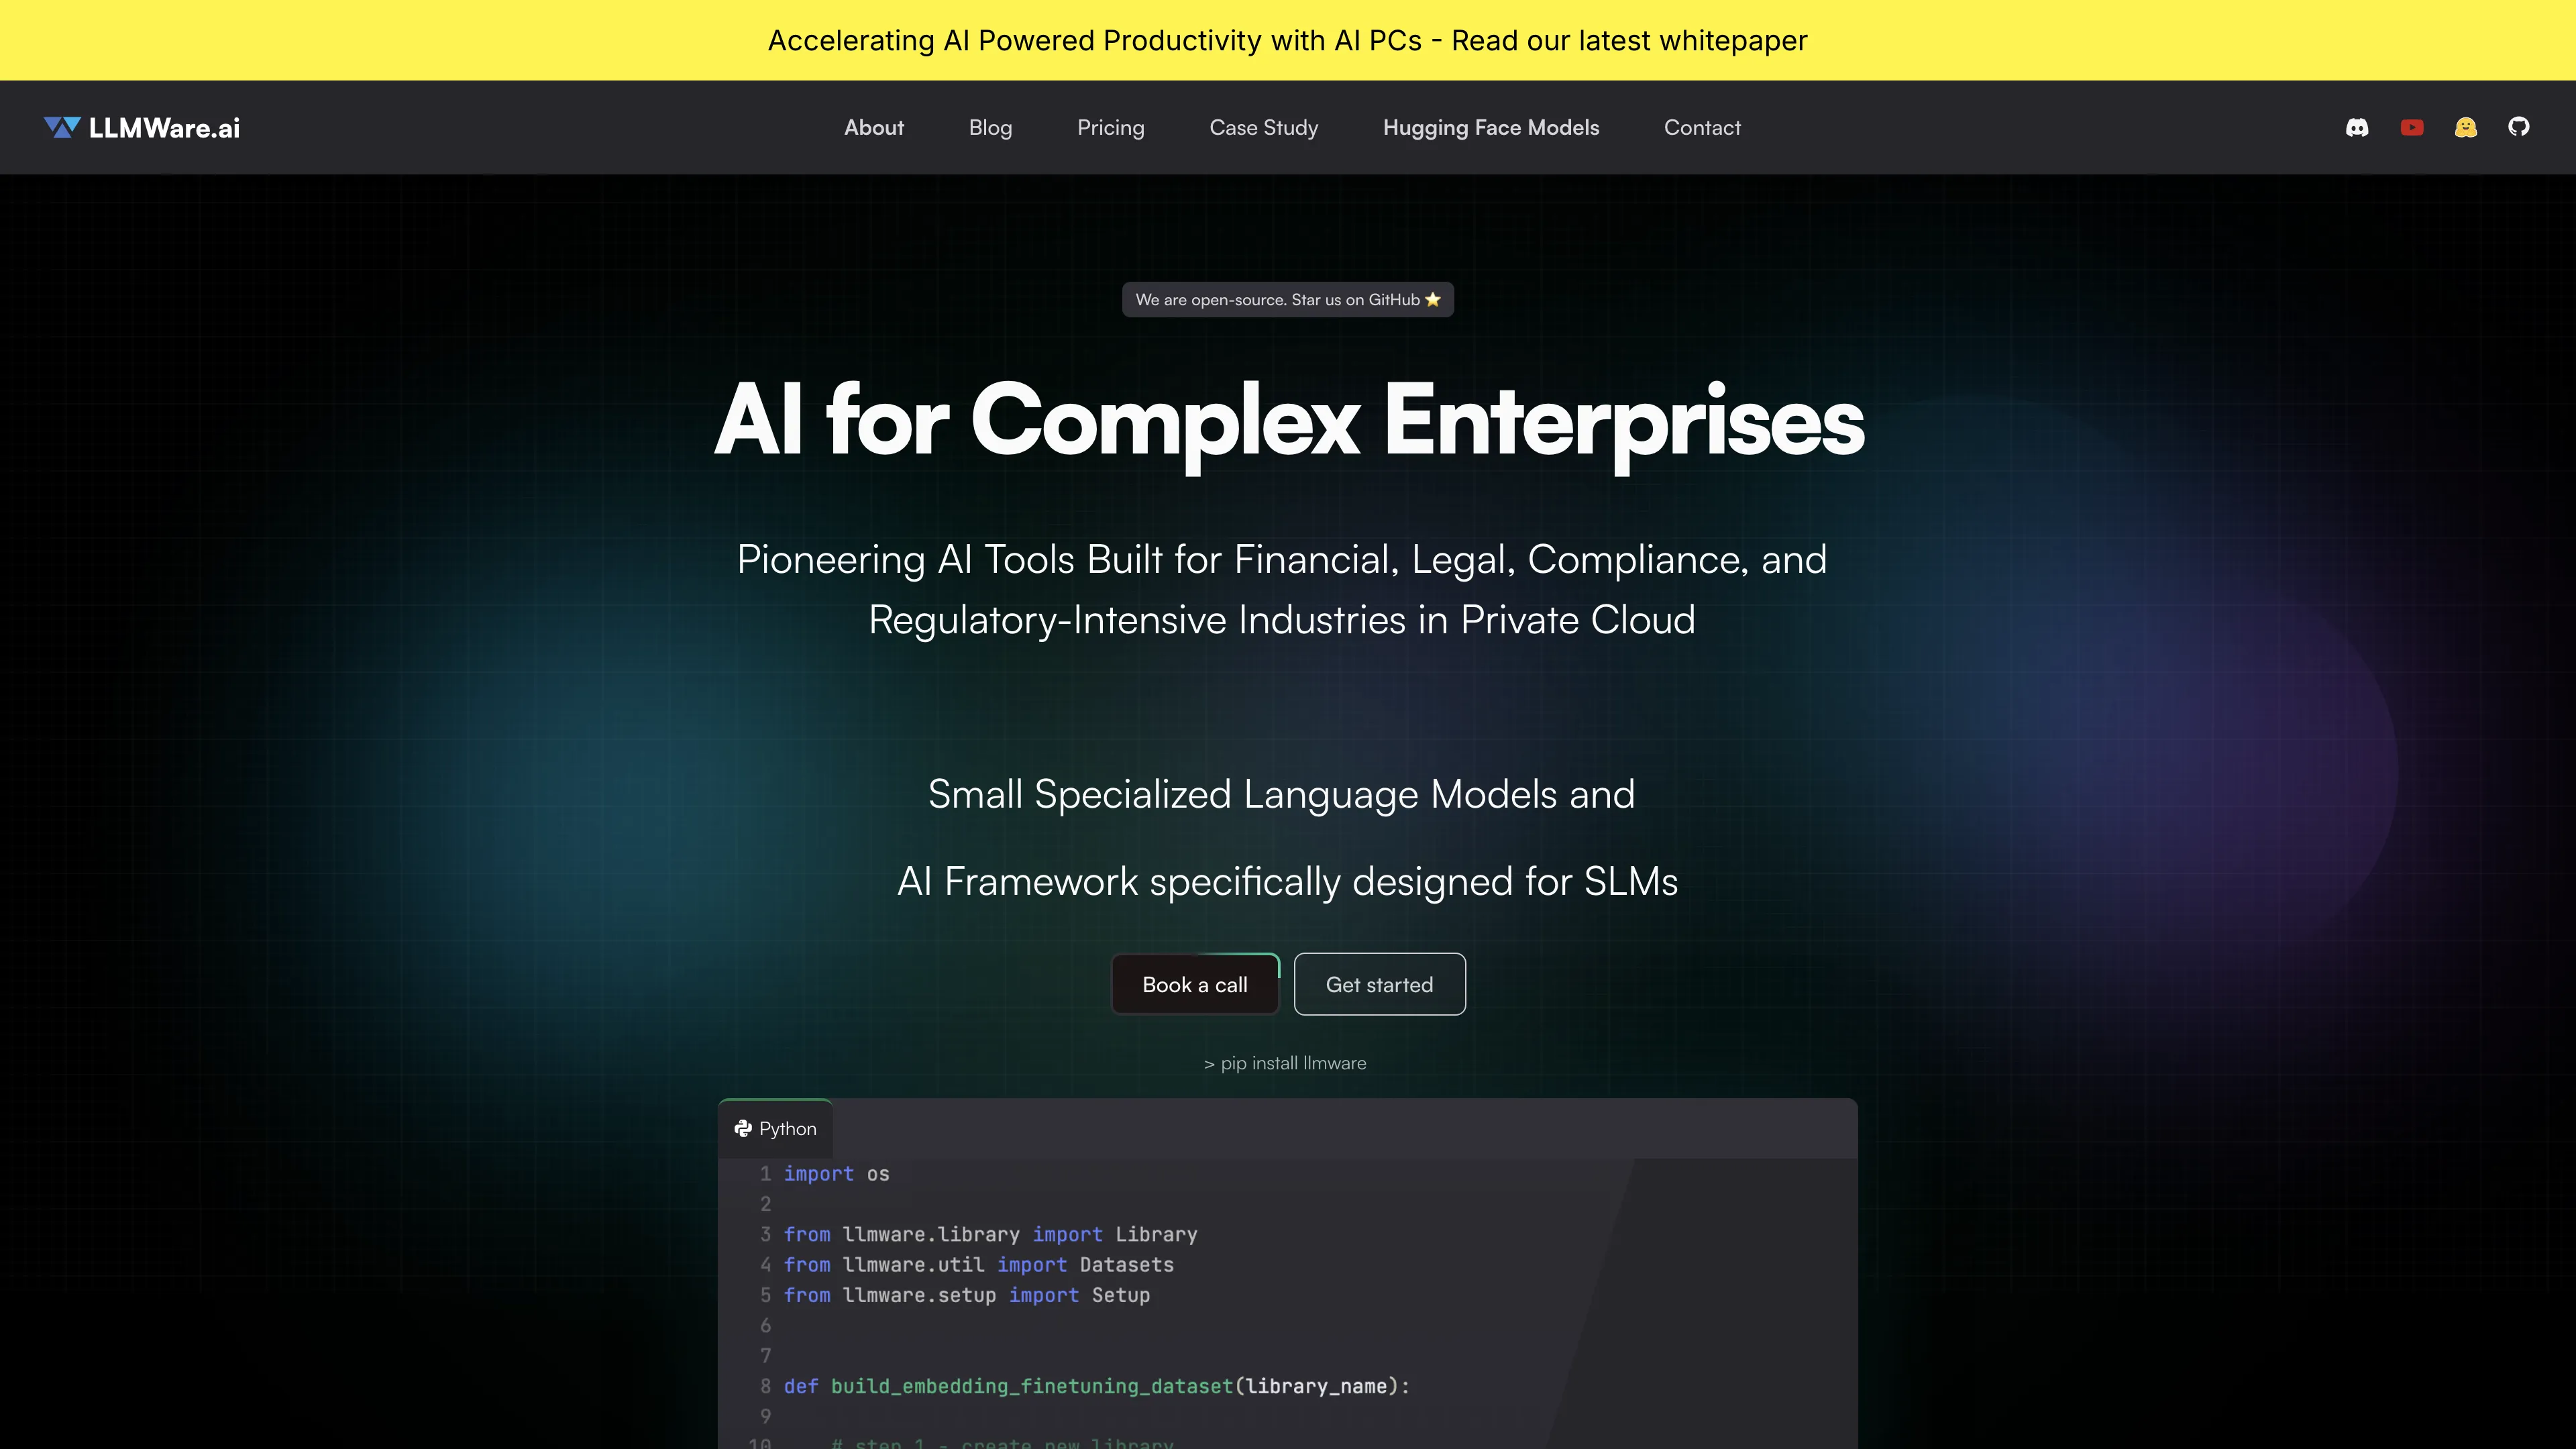Open the Pricing page

(x=1110, y=127)
